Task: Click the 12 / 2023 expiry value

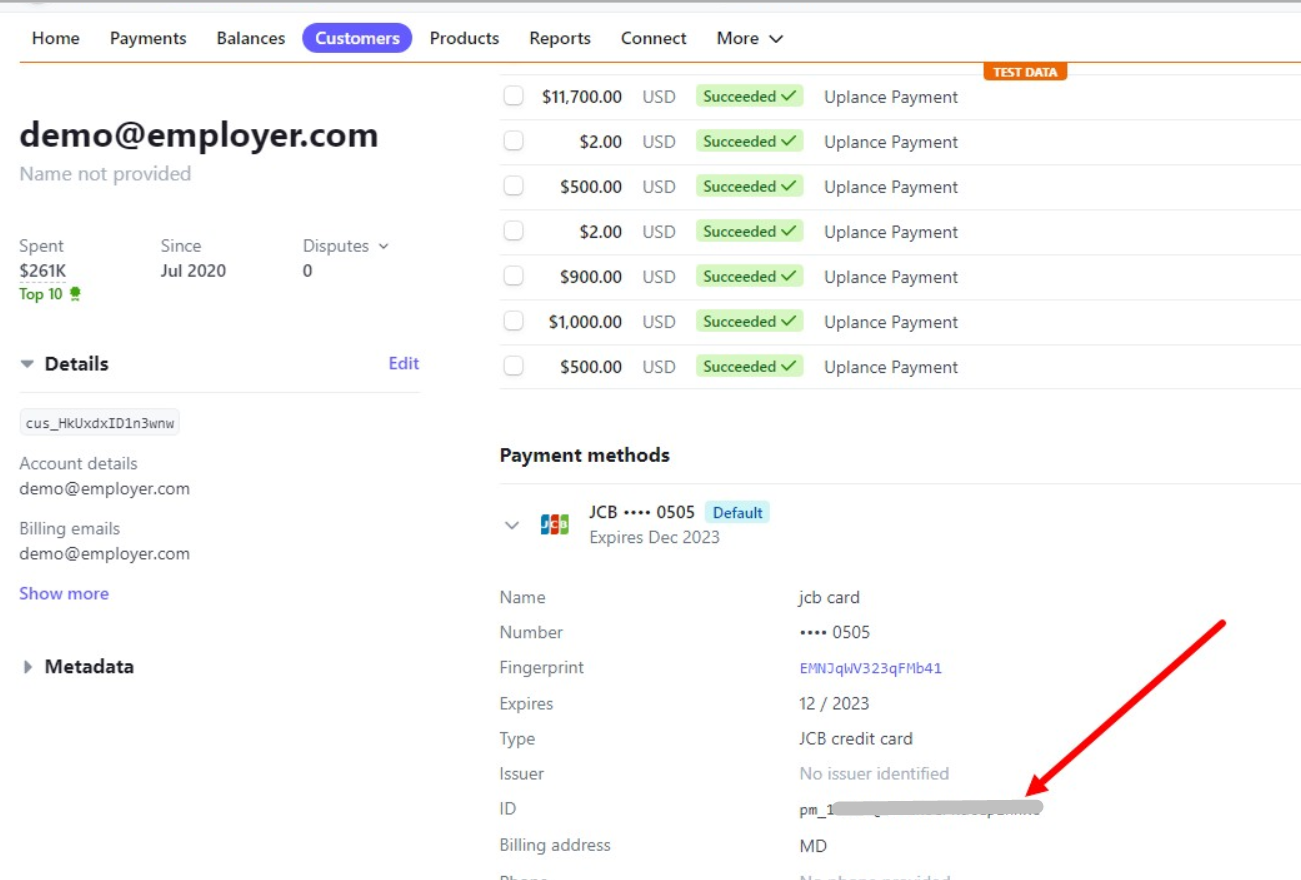Action: tap(835, 704)
